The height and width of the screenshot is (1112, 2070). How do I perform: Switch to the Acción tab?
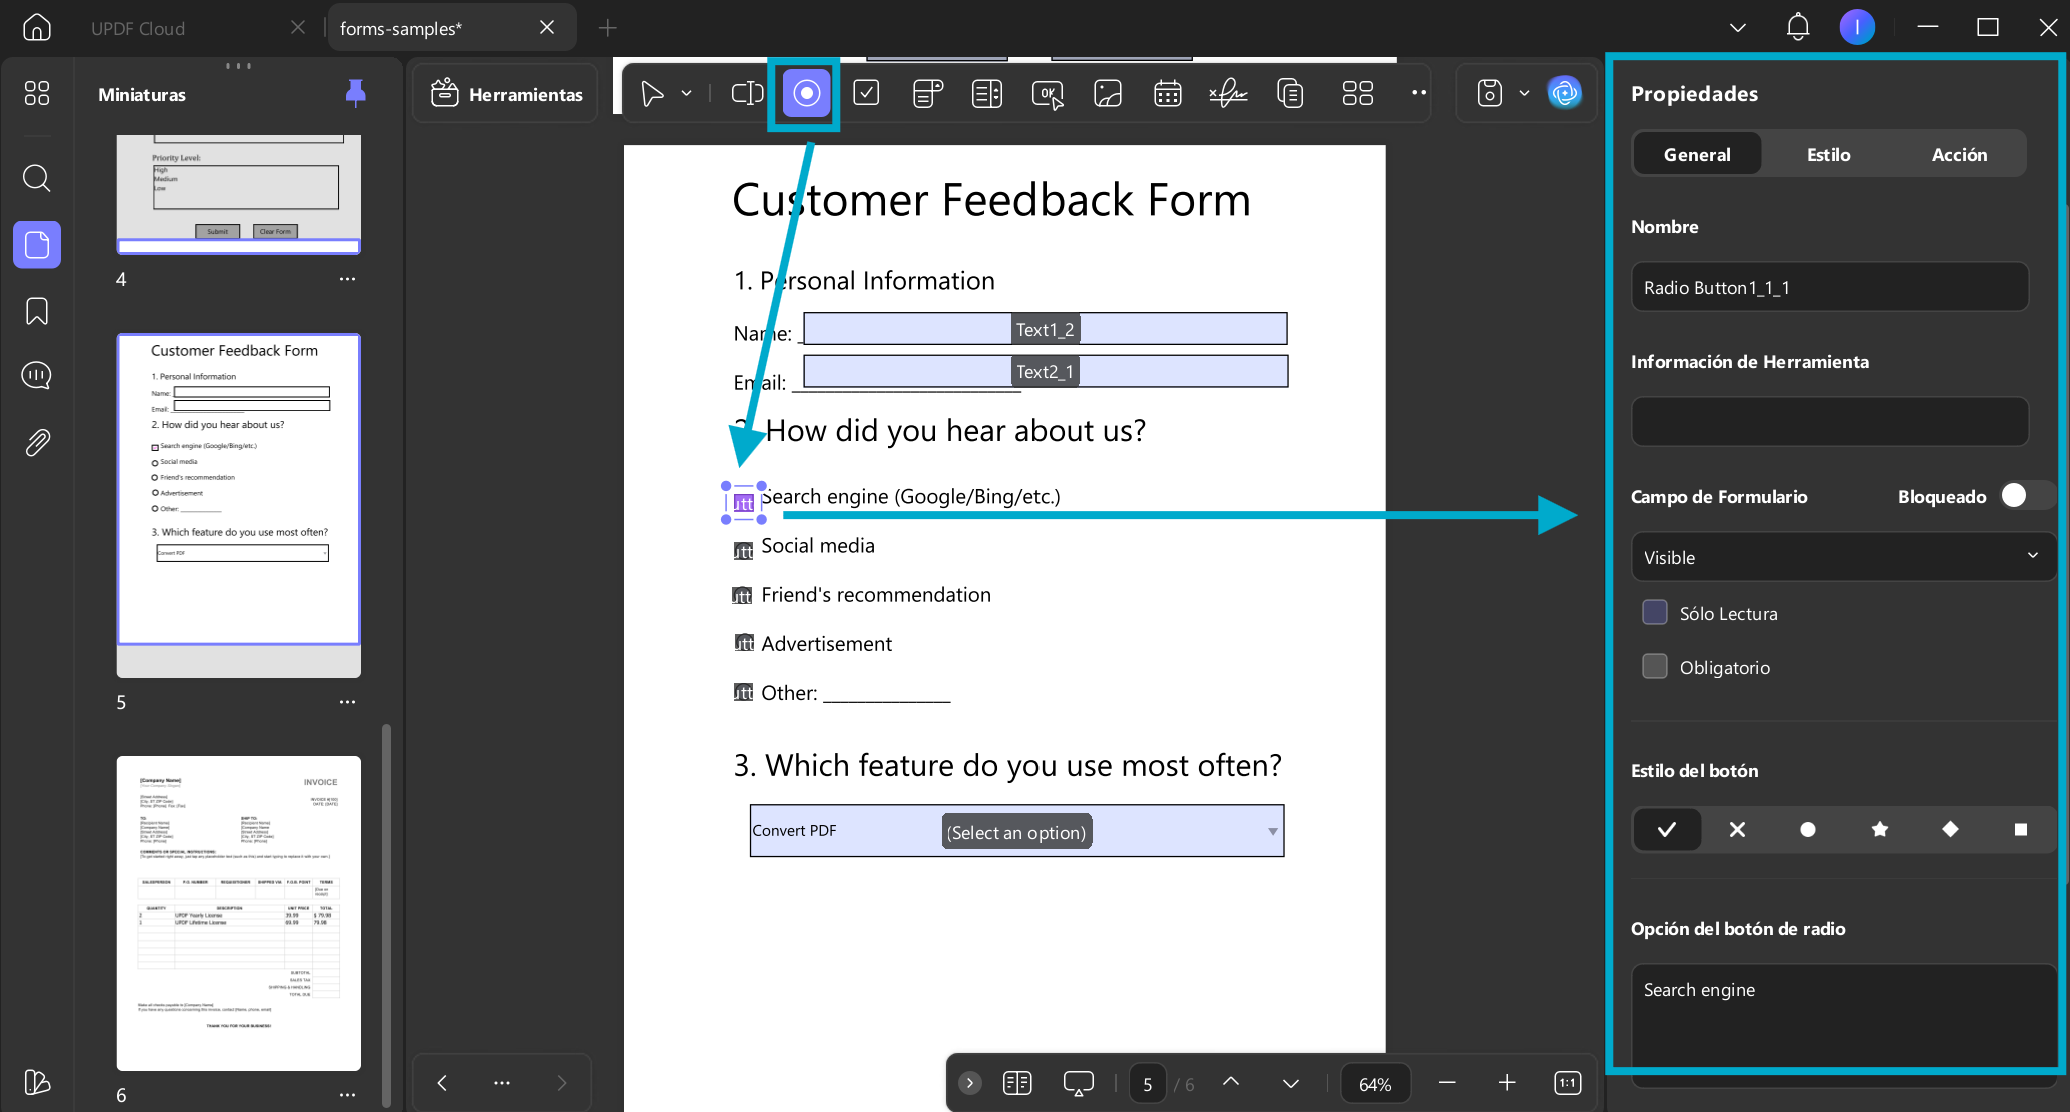[1959, 155]
